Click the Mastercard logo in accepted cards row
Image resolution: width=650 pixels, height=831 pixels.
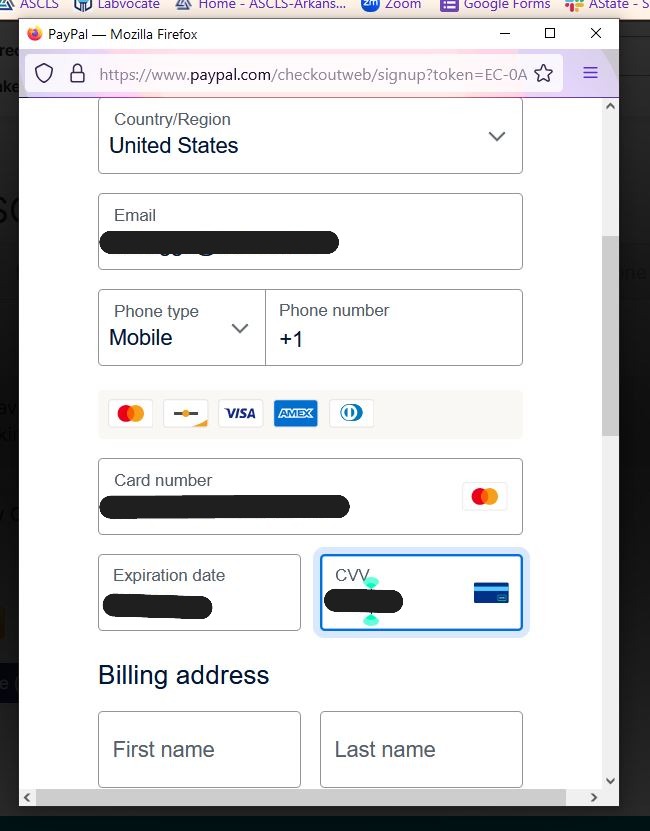click(130, 413)
